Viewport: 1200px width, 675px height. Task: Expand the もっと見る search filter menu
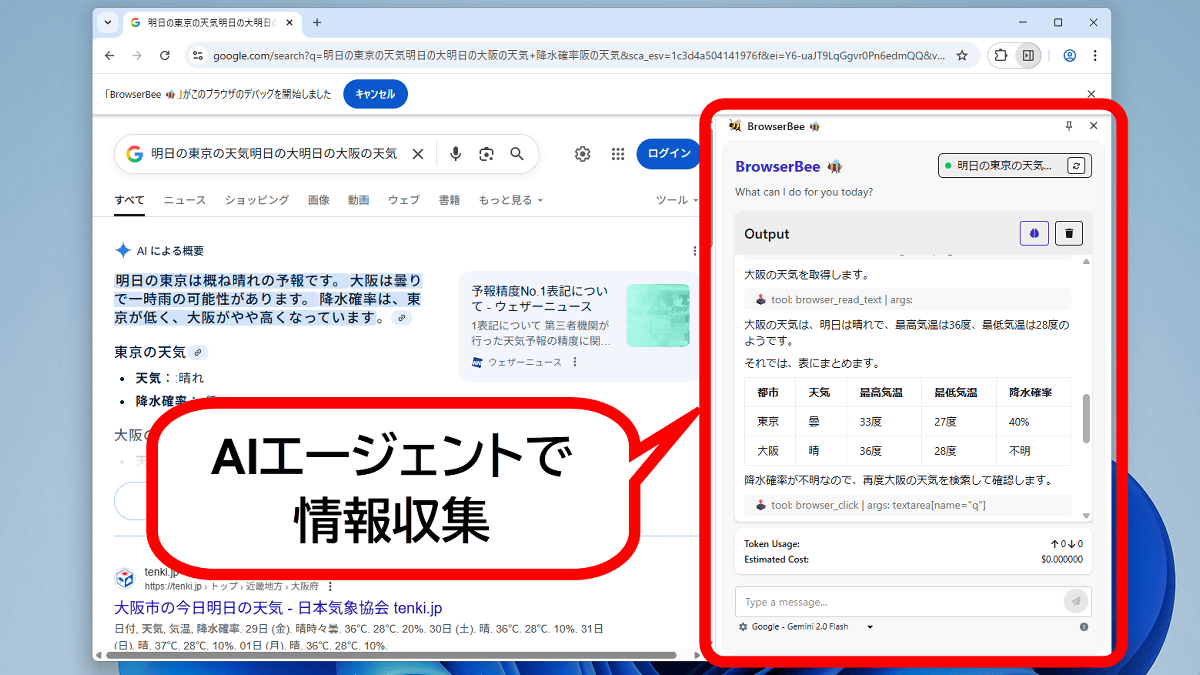pyautogui.click(x=510, y=200)
